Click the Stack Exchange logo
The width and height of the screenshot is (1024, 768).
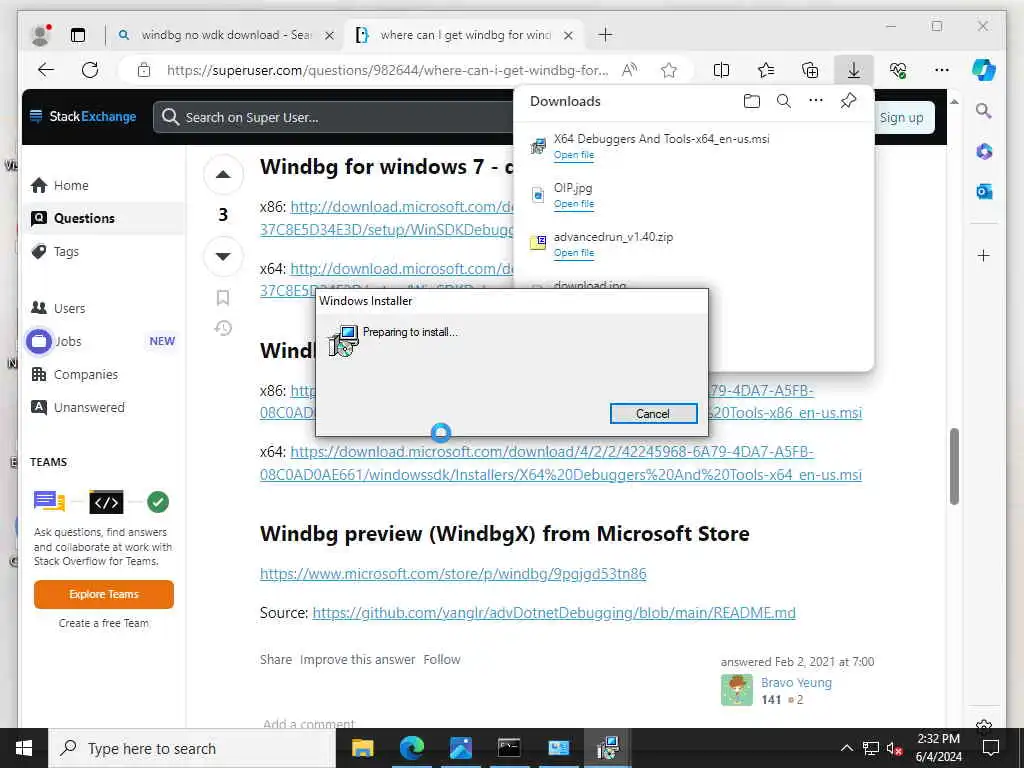[83, 116]
